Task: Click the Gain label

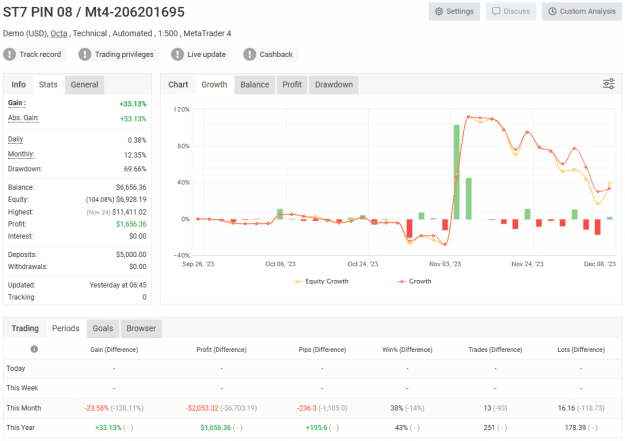Action: [17, 103]
